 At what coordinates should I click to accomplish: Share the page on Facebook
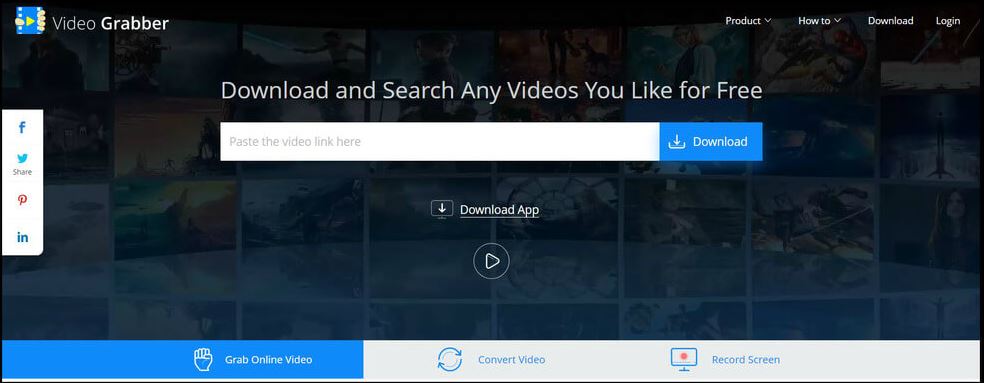(23, 127)
